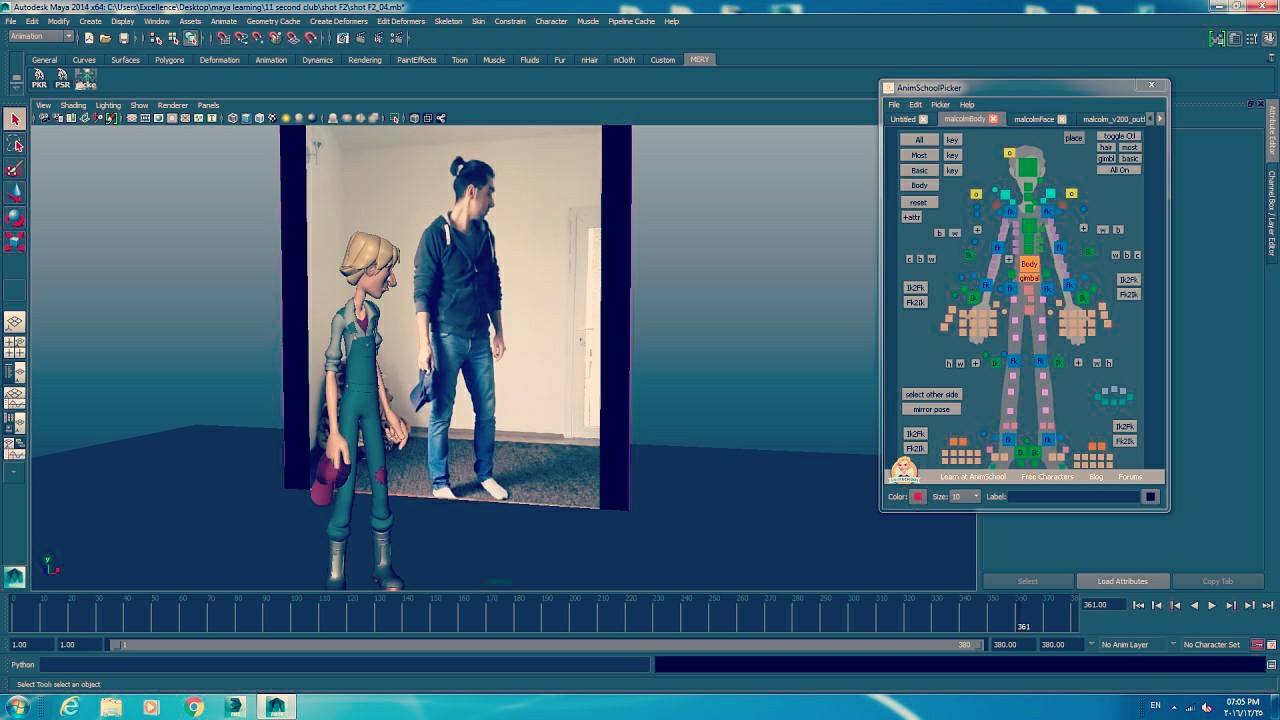1280x720 pixels.
Task: Toggle gimbl controls in the picker
Action: 1106,158
